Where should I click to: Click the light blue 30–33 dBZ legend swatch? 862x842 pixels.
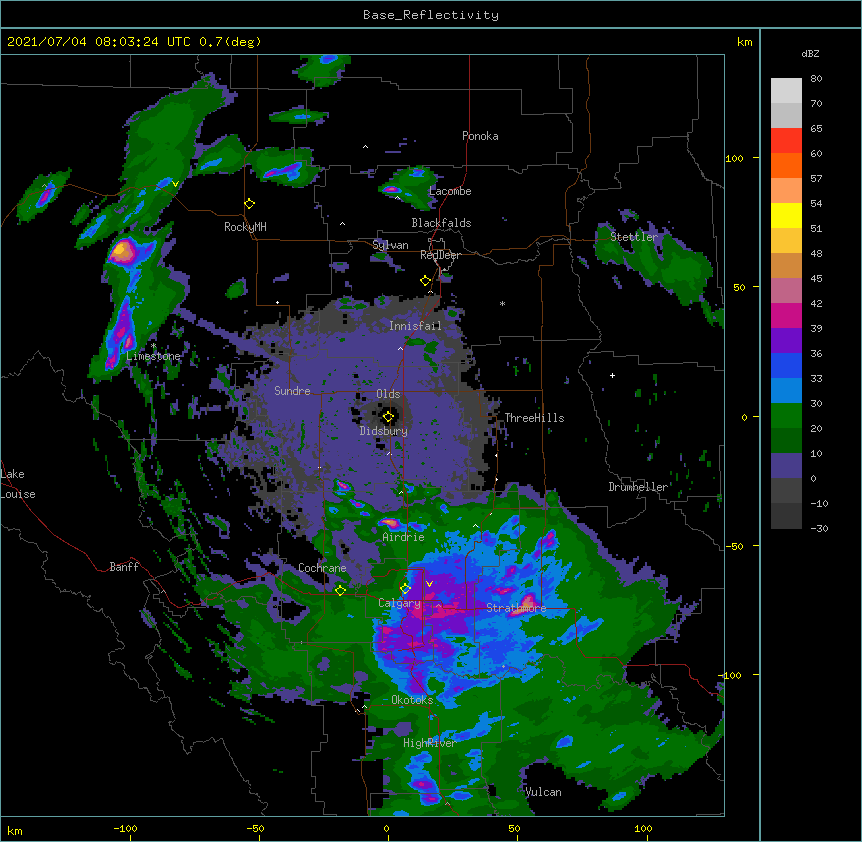coord(786,391)
